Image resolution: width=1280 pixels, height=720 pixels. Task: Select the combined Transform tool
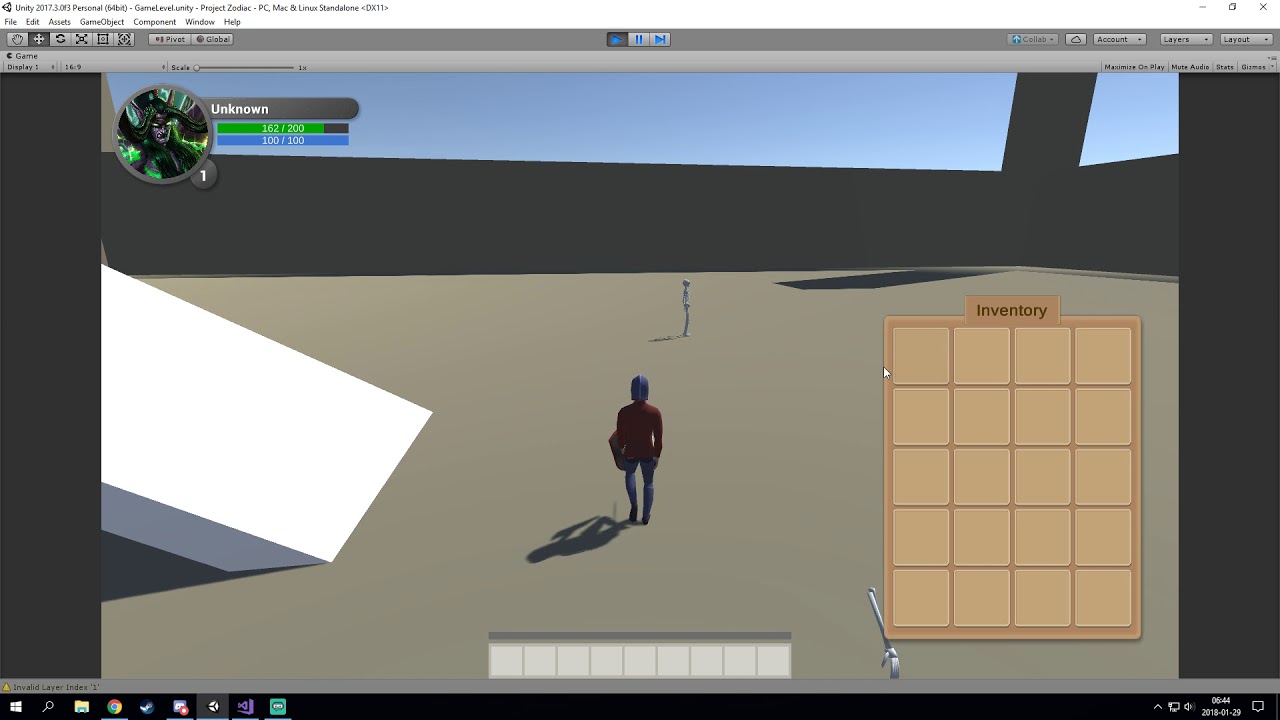(125, 39)
